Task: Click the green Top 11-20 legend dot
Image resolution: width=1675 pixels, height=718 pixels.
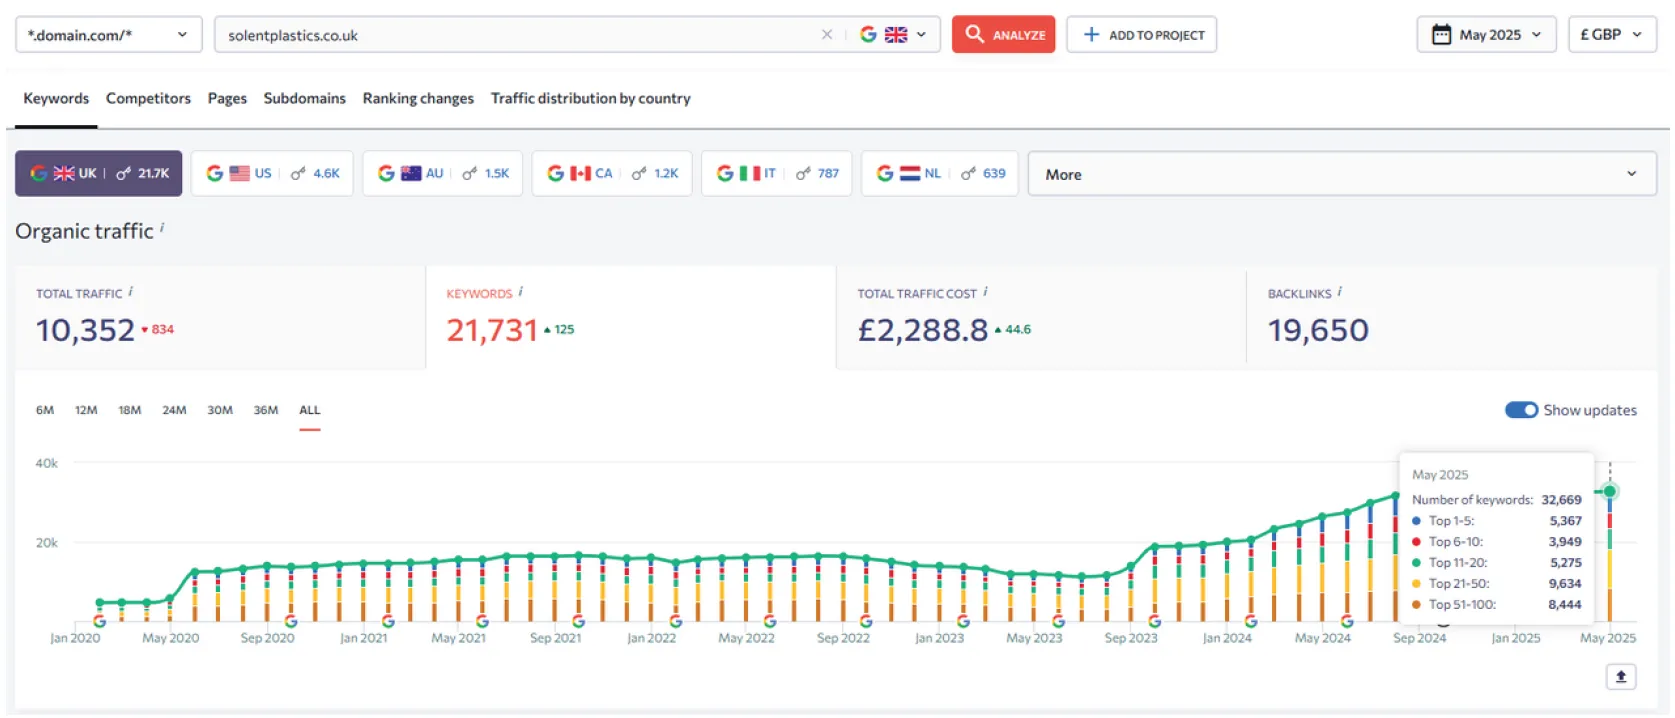Action: click(1416, 563)
